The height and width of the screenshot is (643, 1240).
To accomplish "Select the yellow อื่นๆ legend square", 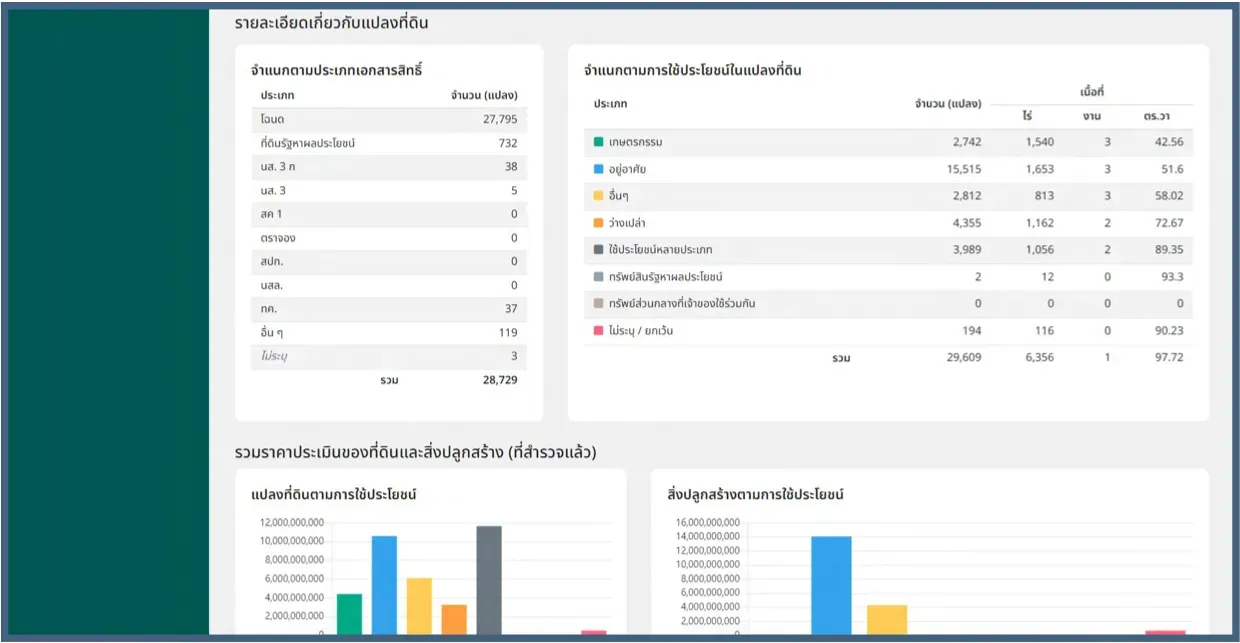I will pos(598,196).
